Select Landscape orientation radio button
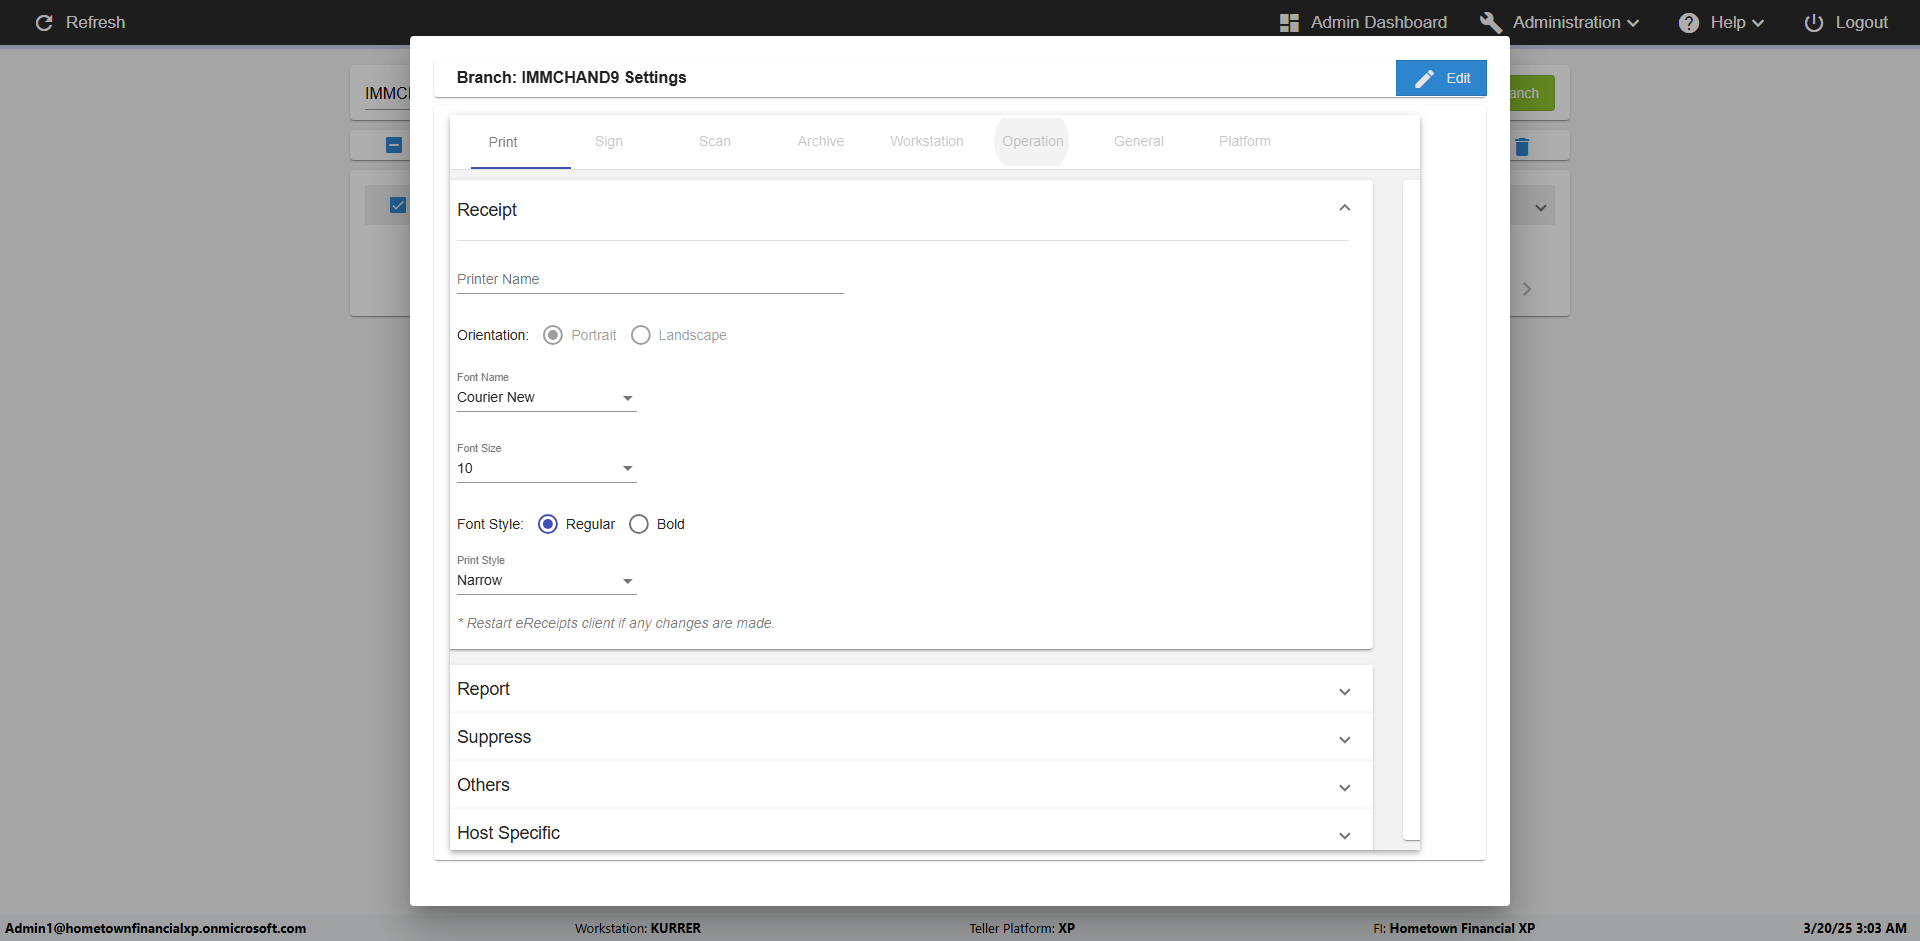Screen dimensions: 1920x941 641,335
